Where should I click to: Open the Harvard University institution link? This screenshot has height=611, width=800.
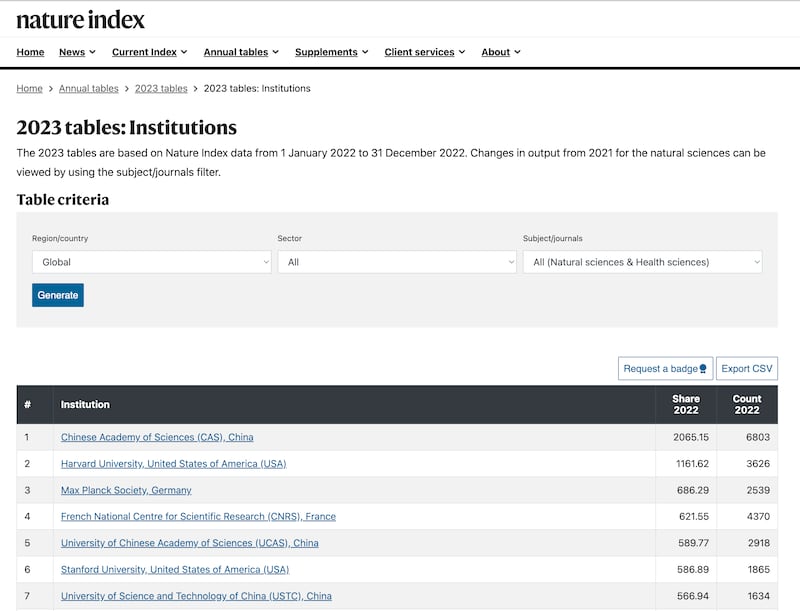(173, 464)
